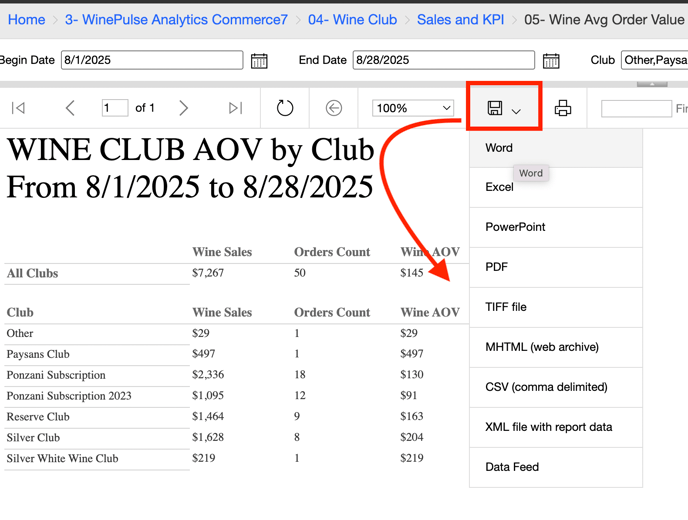The image size is (688, 520).
Task: Open the 100% zoom level dropdown
Action: (412, 108)
